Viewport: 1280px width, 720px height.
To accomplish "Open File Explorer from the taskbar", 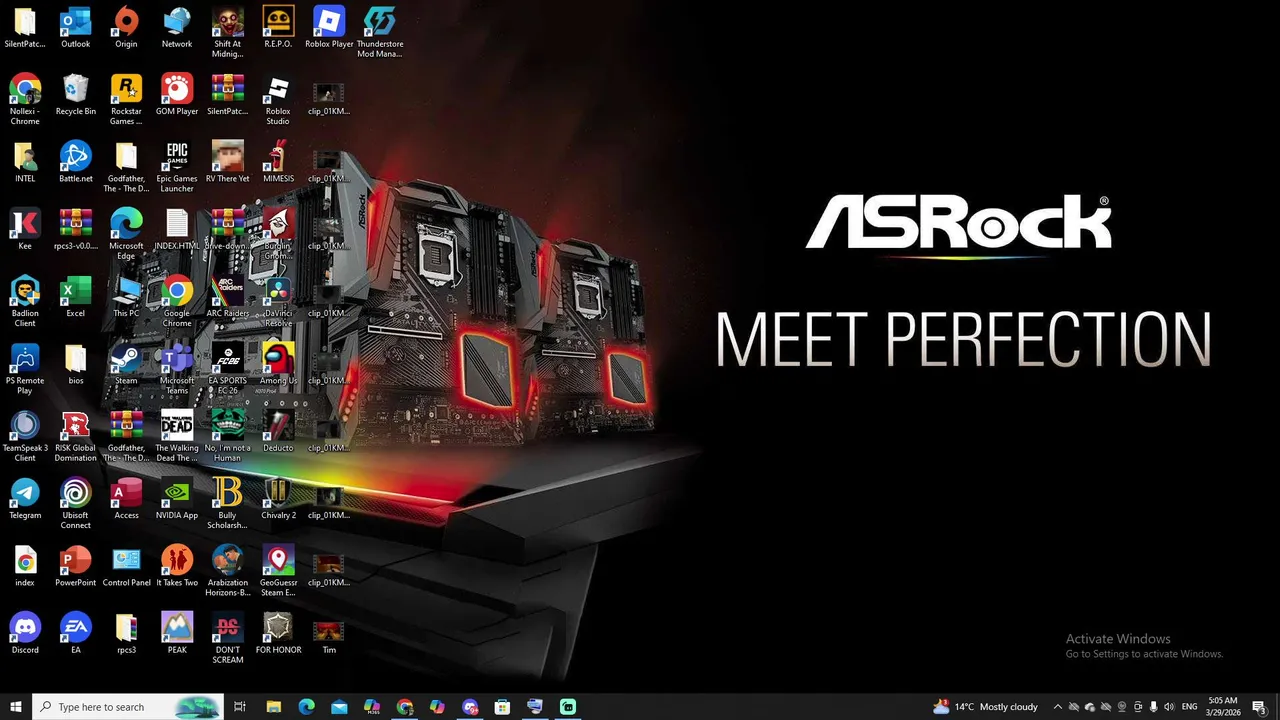I will pyautogui.click(x=273, y=707).
